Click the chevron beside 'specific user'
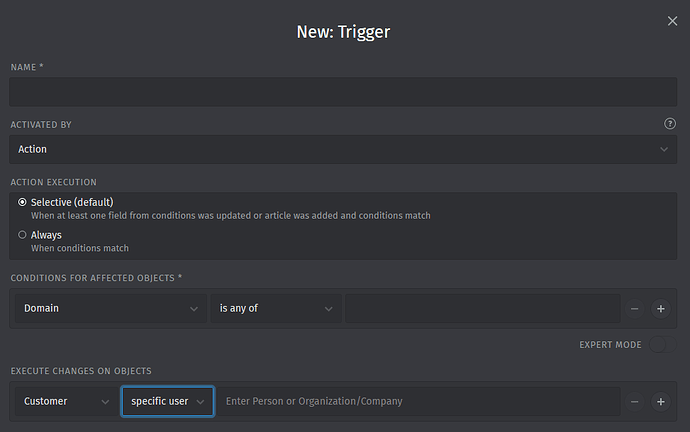690x432 pixels. [x=200, y=402]
